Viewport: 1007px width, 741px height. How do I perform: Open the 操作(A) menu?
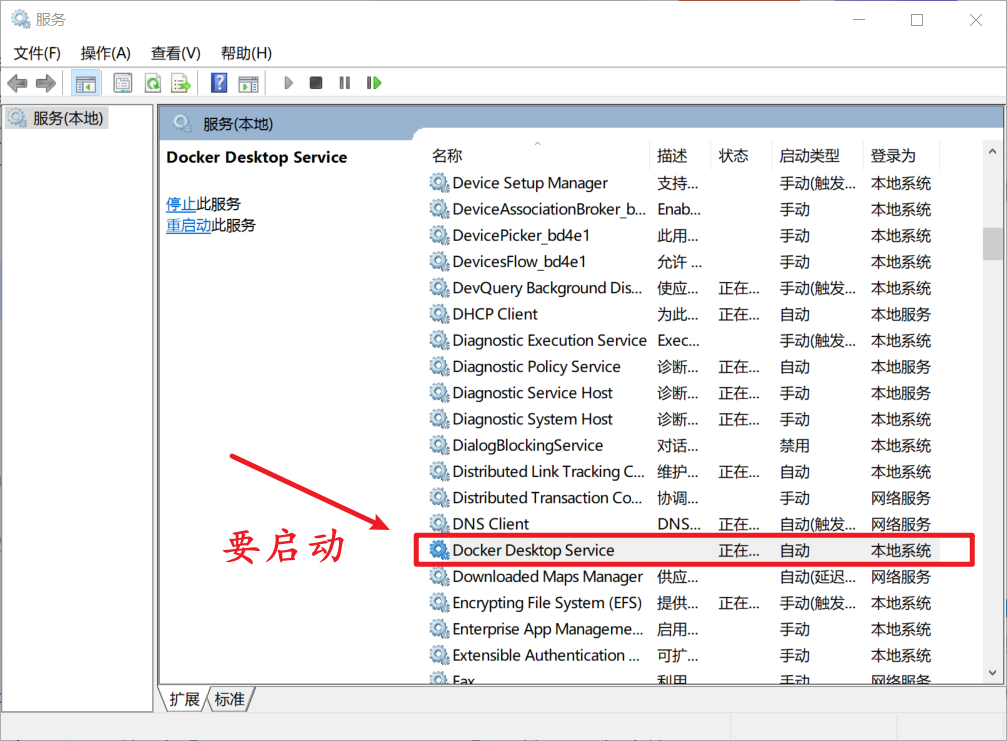click(106, 53)
